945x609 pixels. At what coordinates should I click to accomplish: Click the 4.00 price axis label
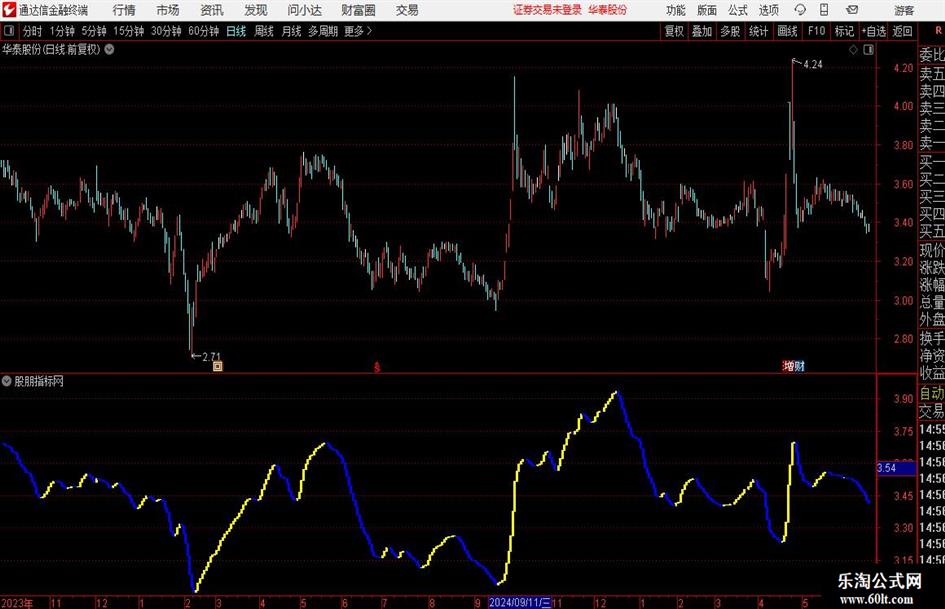coord(903,106)
